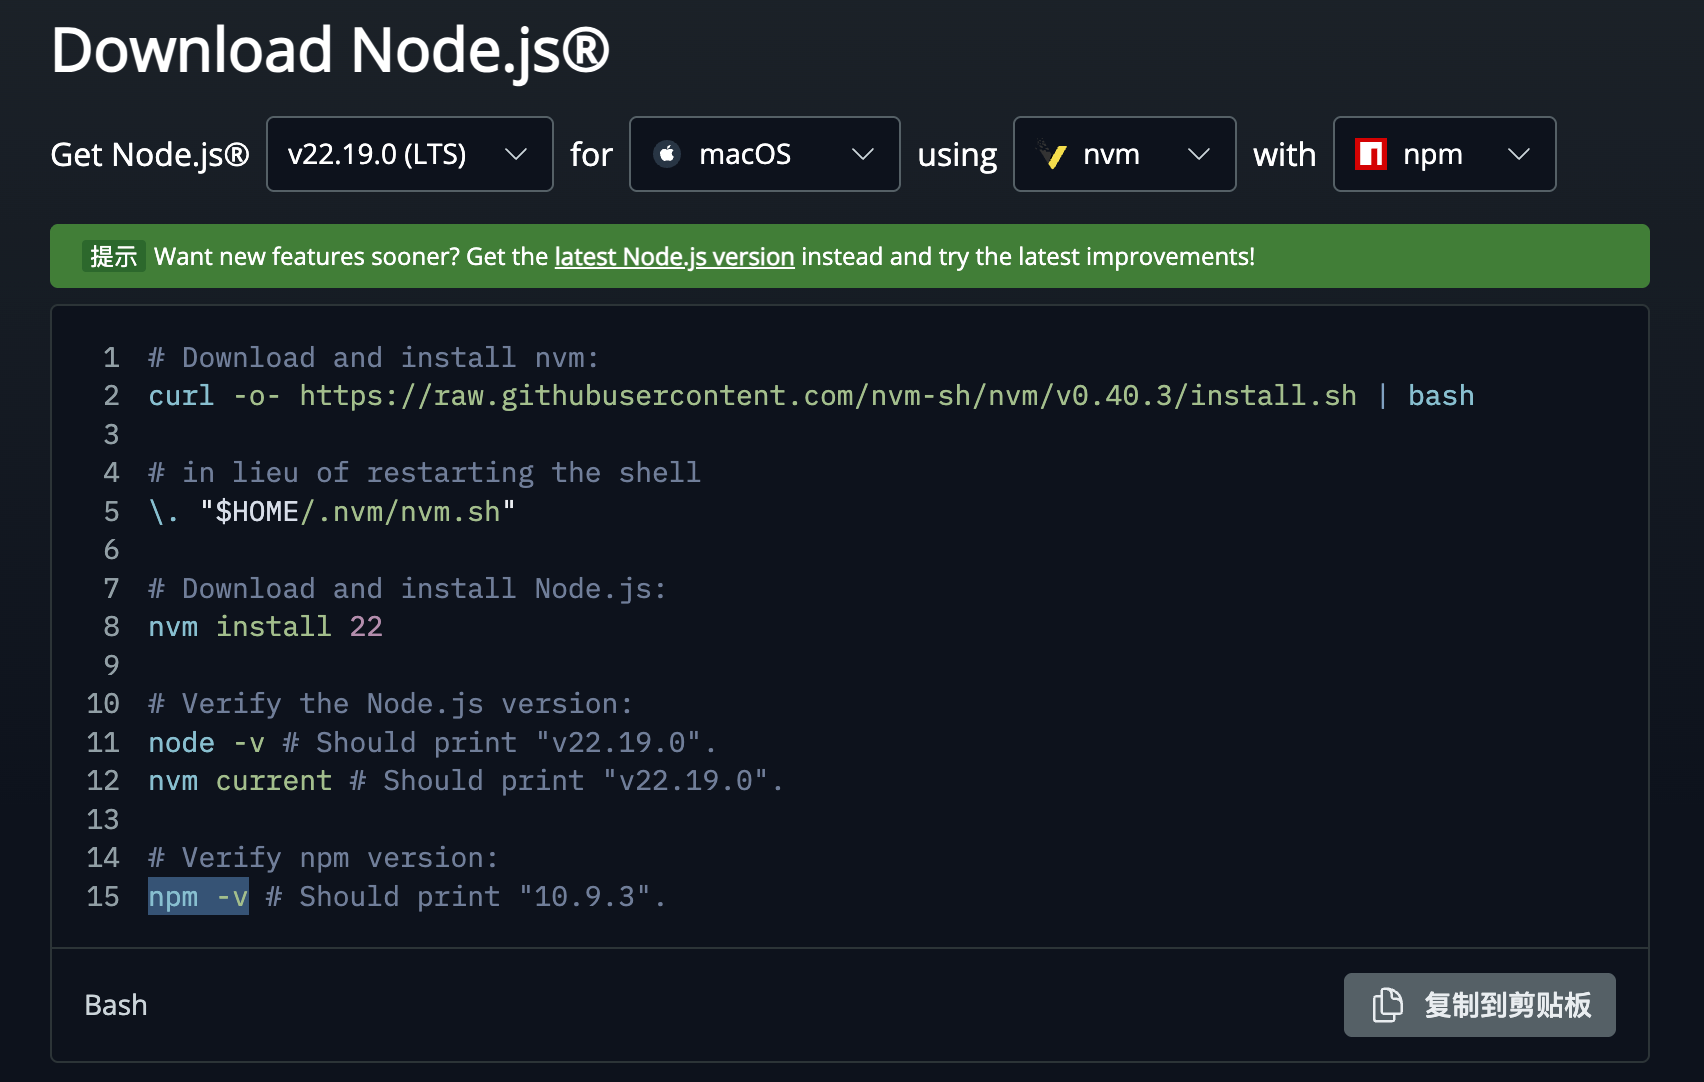Click the githubusercontent install.sh URL in the code

(827, 396)
